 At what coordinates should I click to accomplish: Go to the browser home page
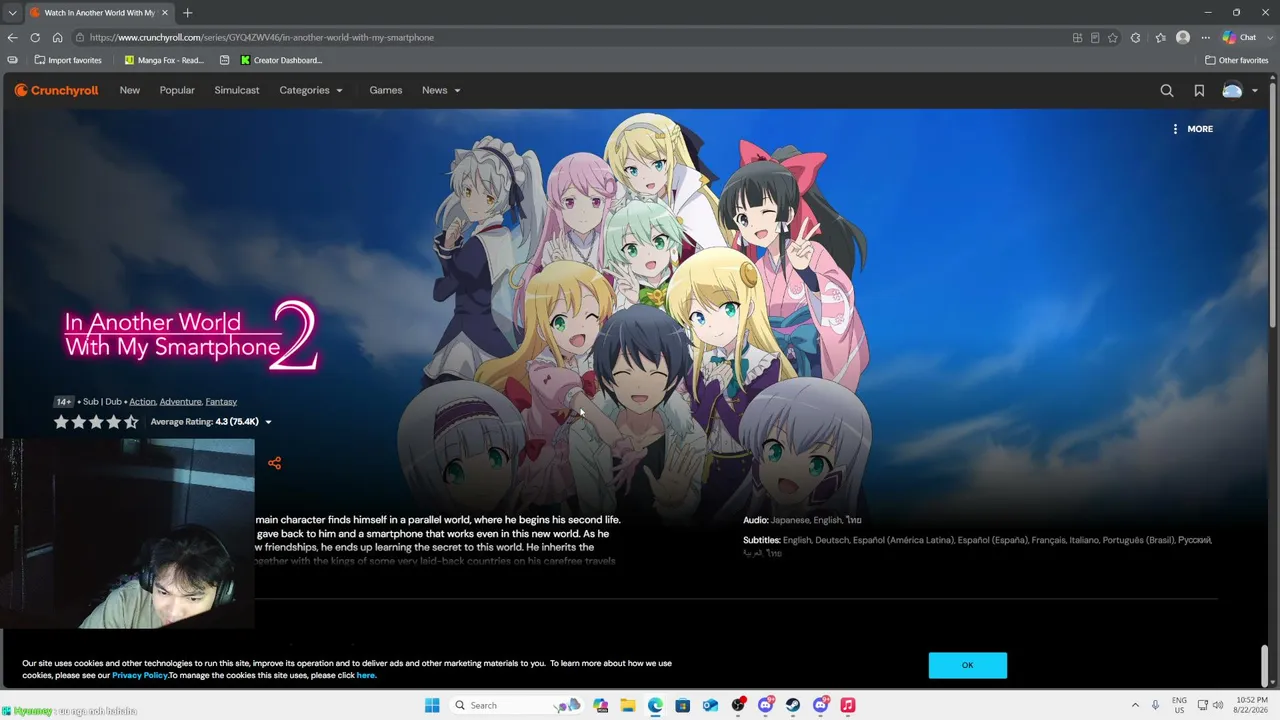point(57,38)
